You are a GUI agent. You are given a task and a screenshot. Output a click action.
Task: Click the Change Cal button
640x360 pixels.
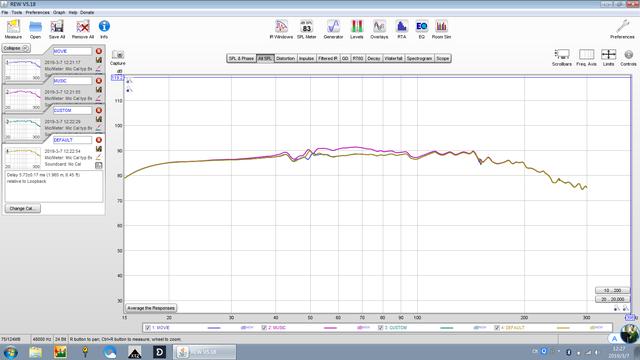22,209
